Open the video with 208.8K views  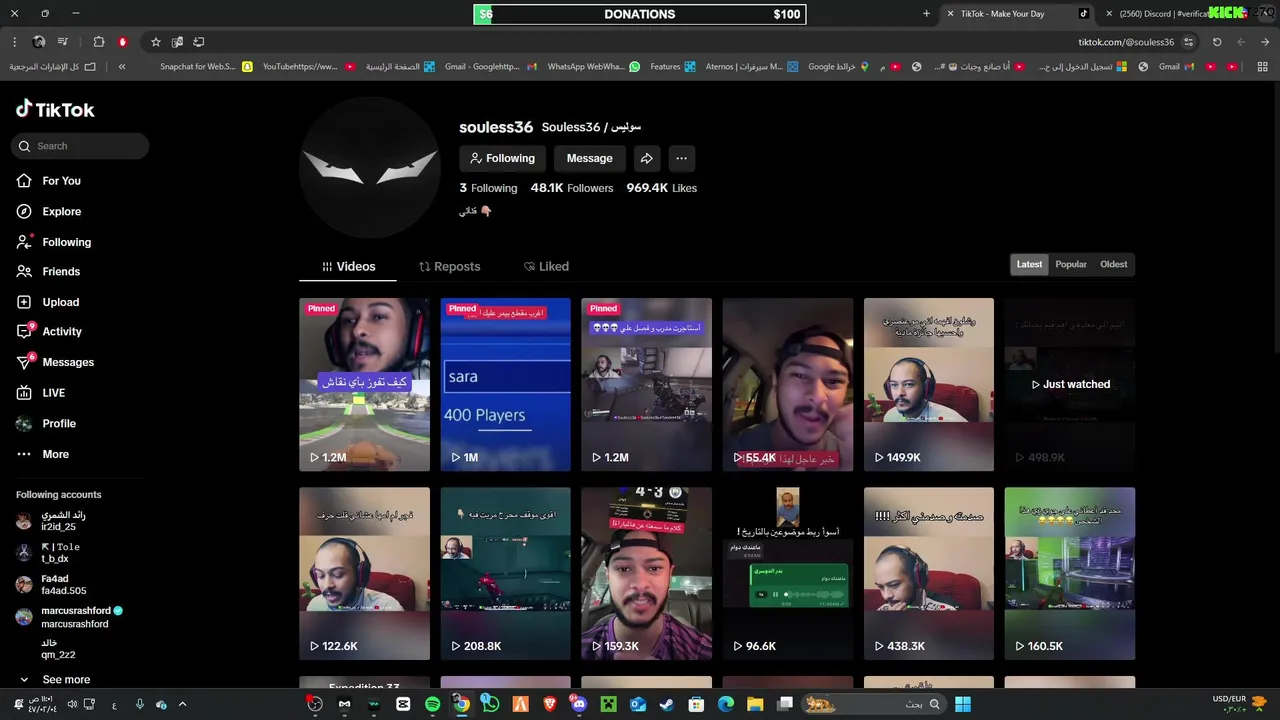tap(505, 573)
